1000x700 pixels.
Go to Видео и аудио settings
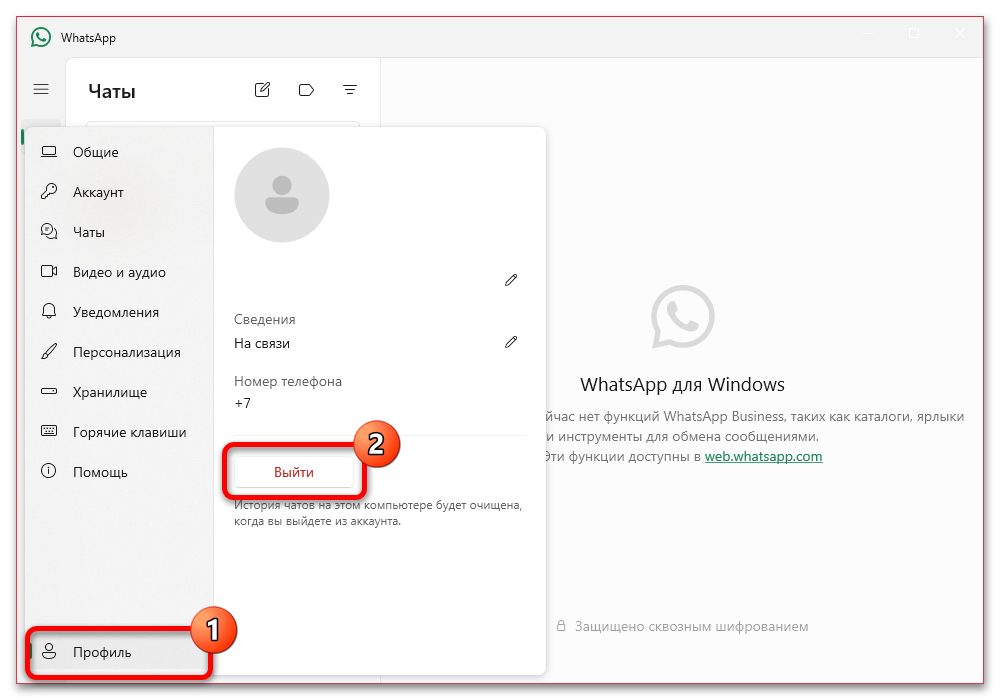tap(119, 272)
